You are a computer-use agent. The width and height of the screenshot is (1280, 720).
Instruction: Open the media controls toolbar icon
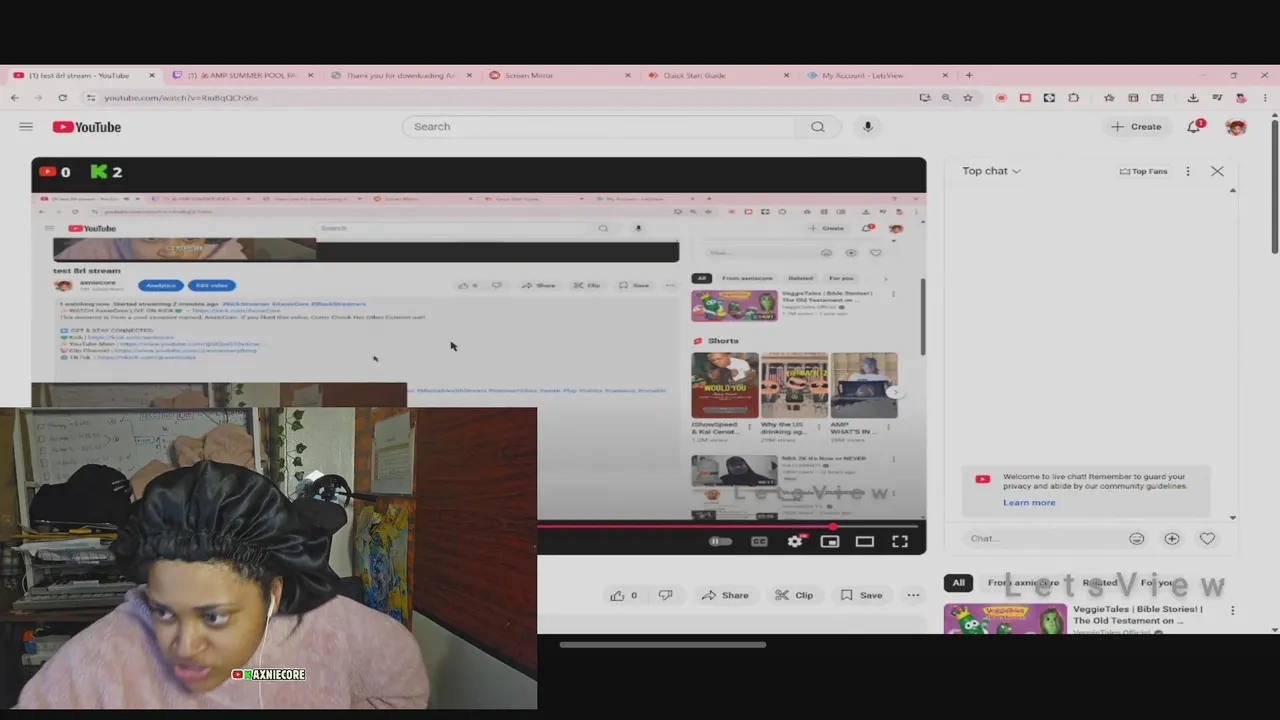pyautogui.click(x=1217, y=98)
